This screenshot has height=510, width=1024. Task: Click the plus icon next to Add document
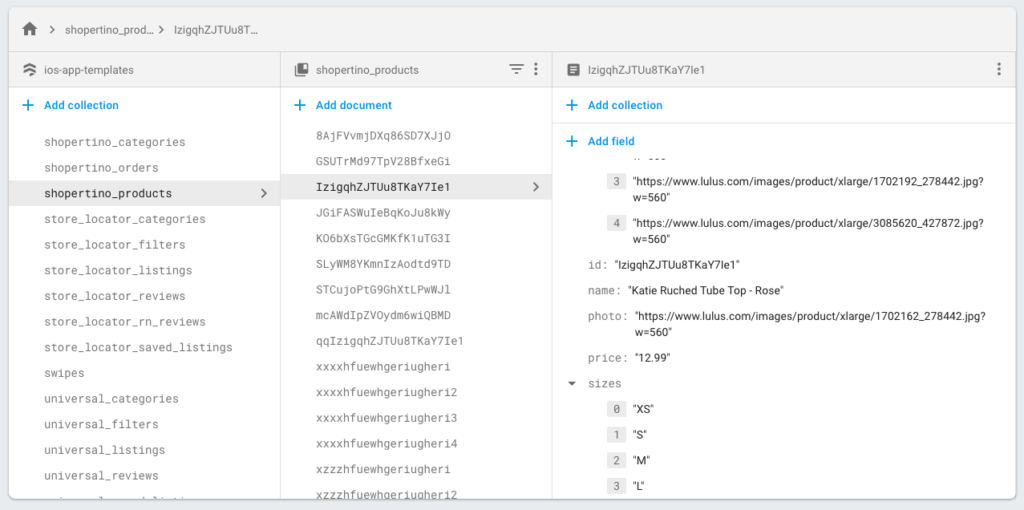click(300, 105)
